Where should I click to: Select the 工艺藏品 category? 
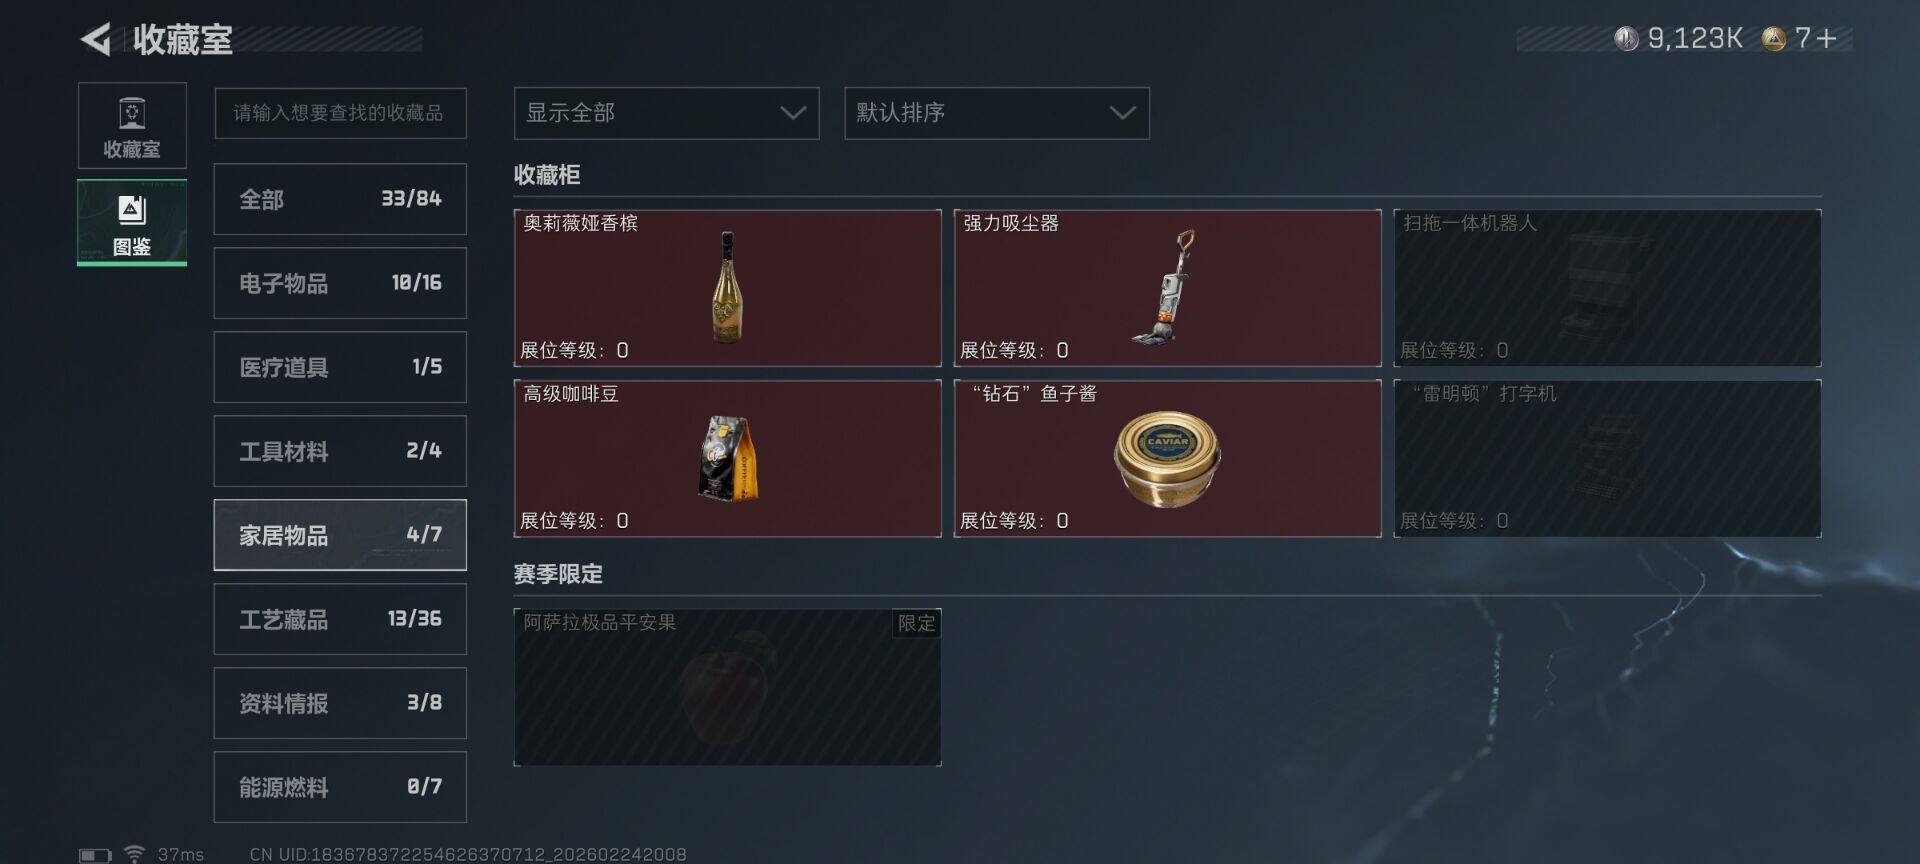340,619
